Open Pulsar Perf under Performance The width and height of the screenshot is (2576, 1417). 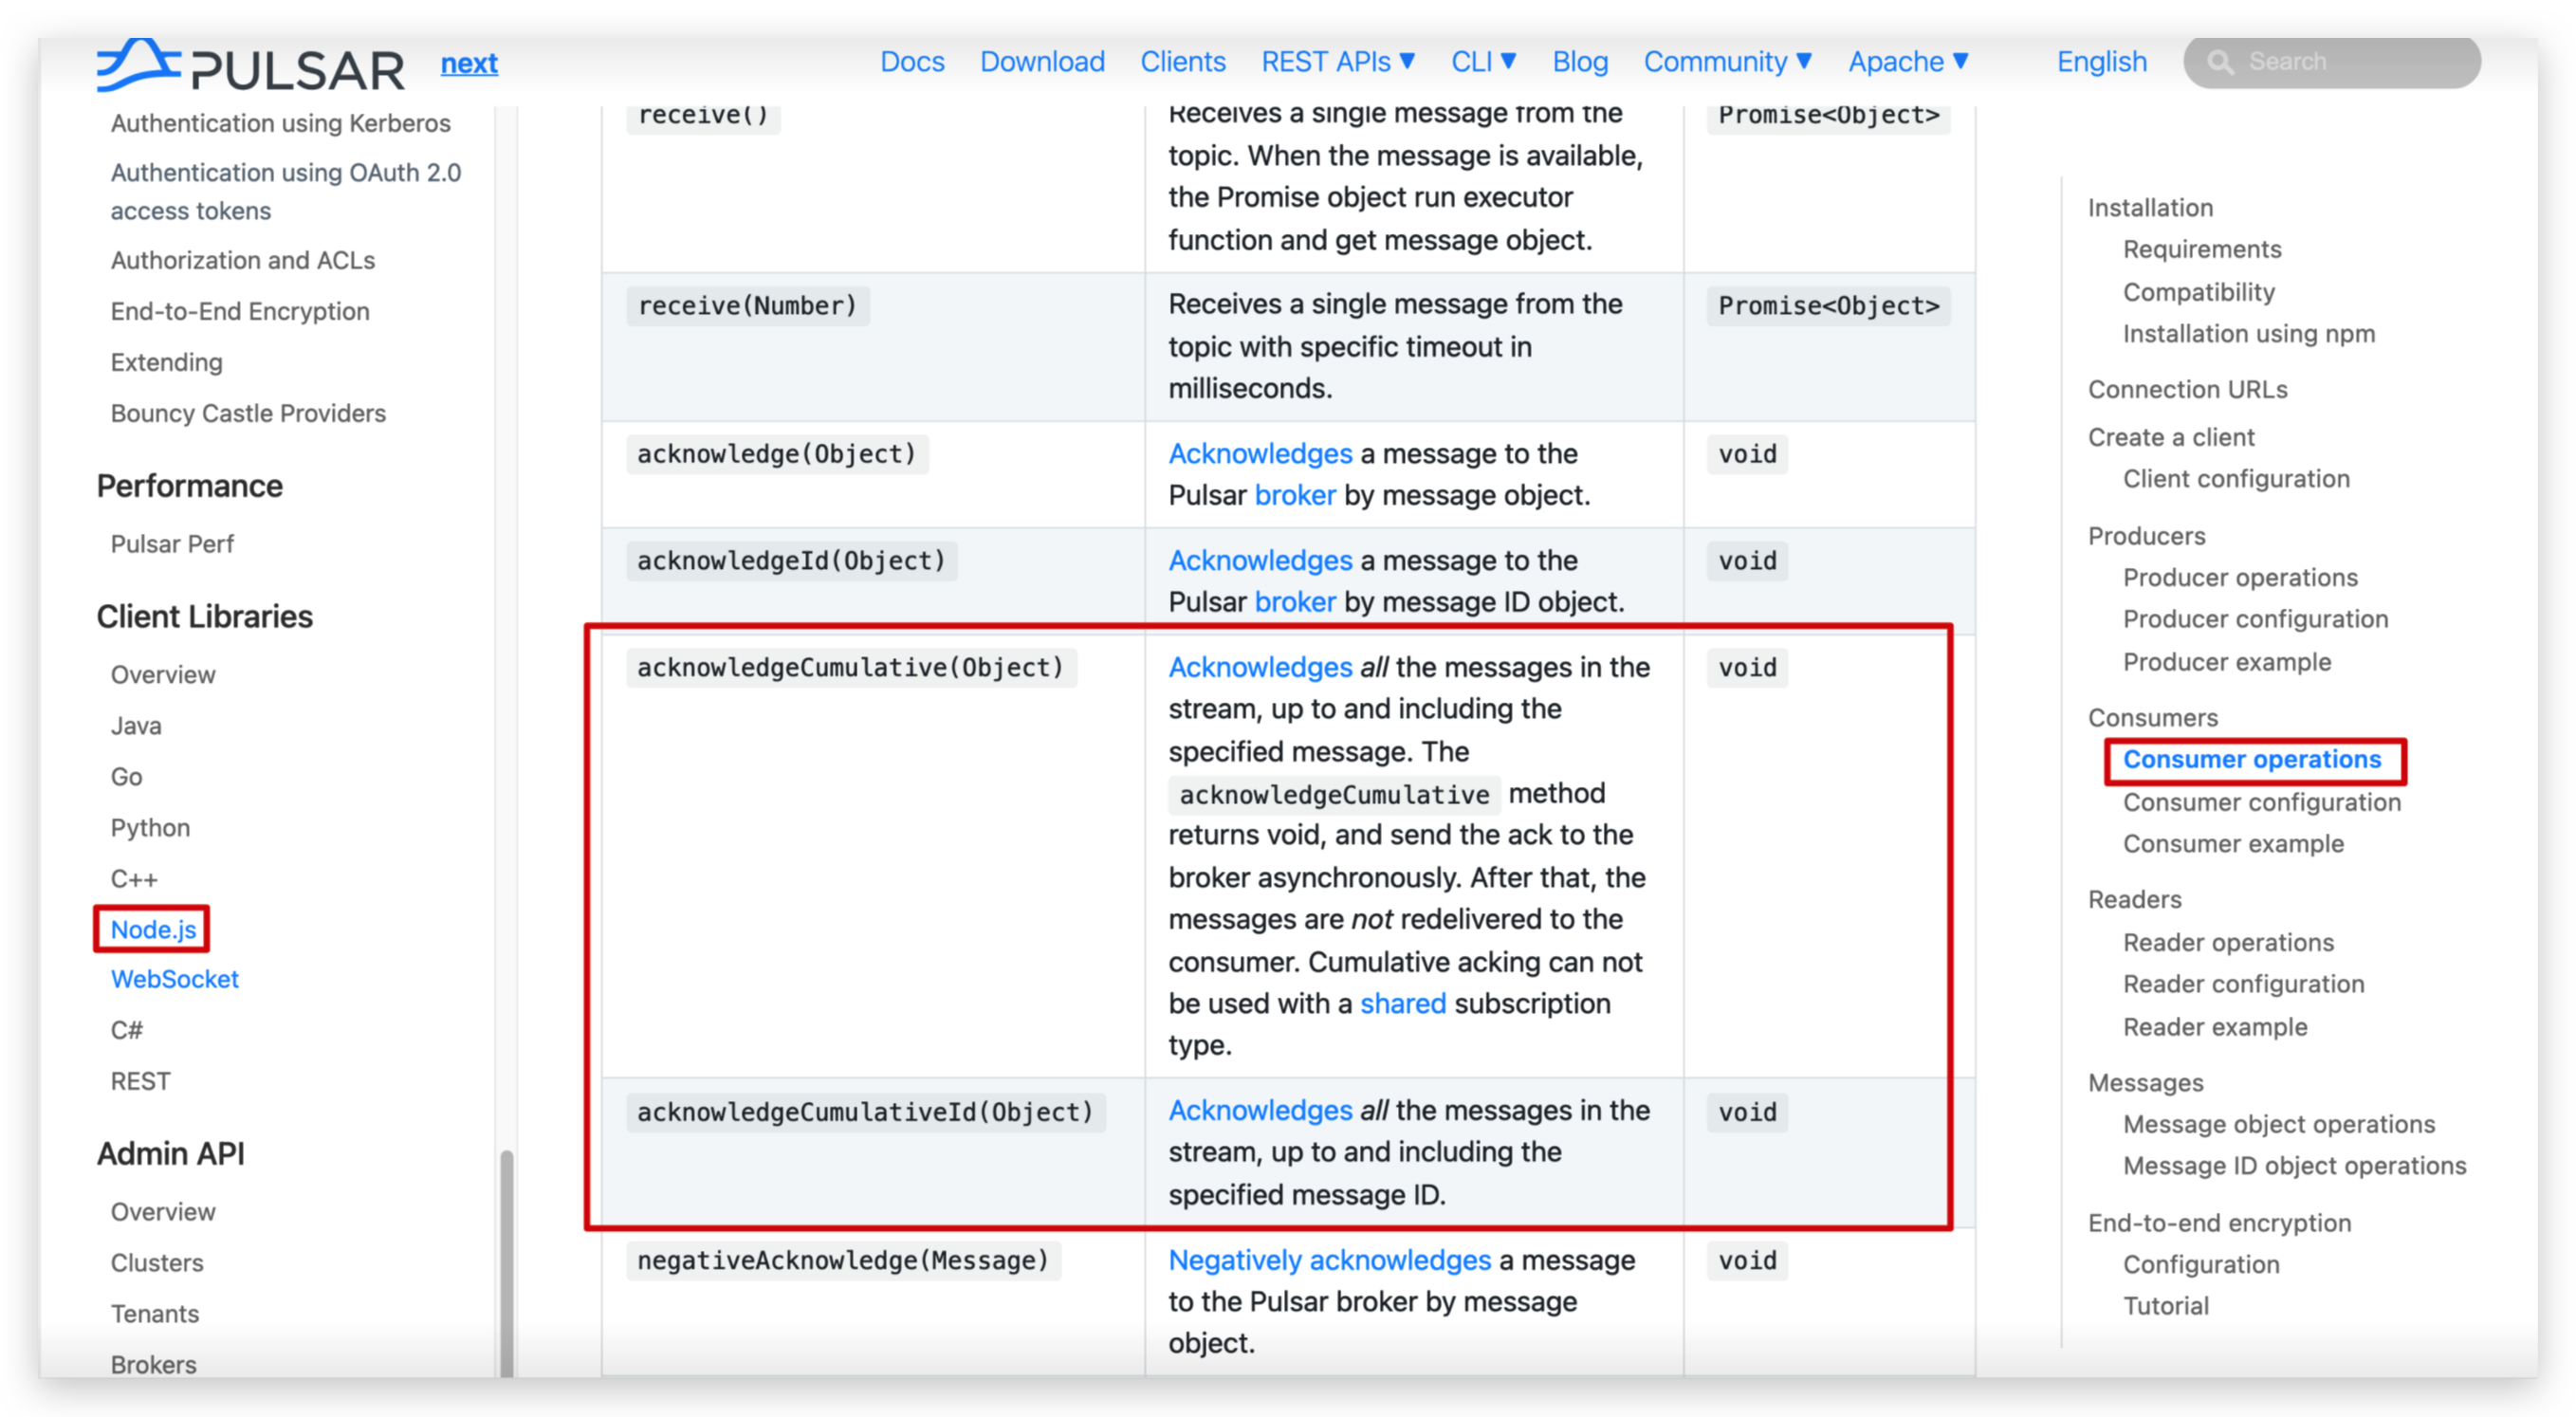pyautogui.click(x=172, y=544)
